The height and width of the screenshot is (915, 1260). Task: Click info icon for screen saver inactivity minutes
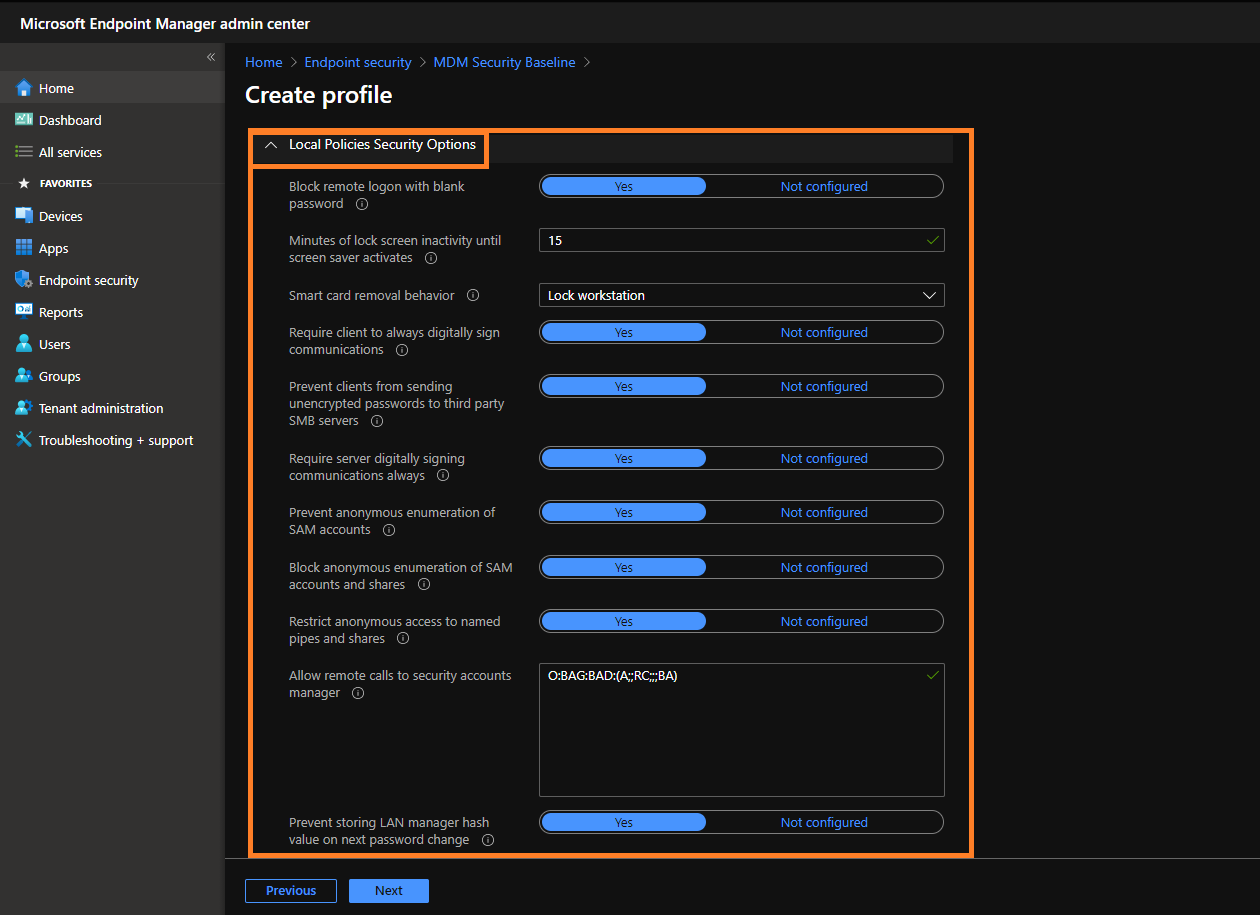coord(431,258)
